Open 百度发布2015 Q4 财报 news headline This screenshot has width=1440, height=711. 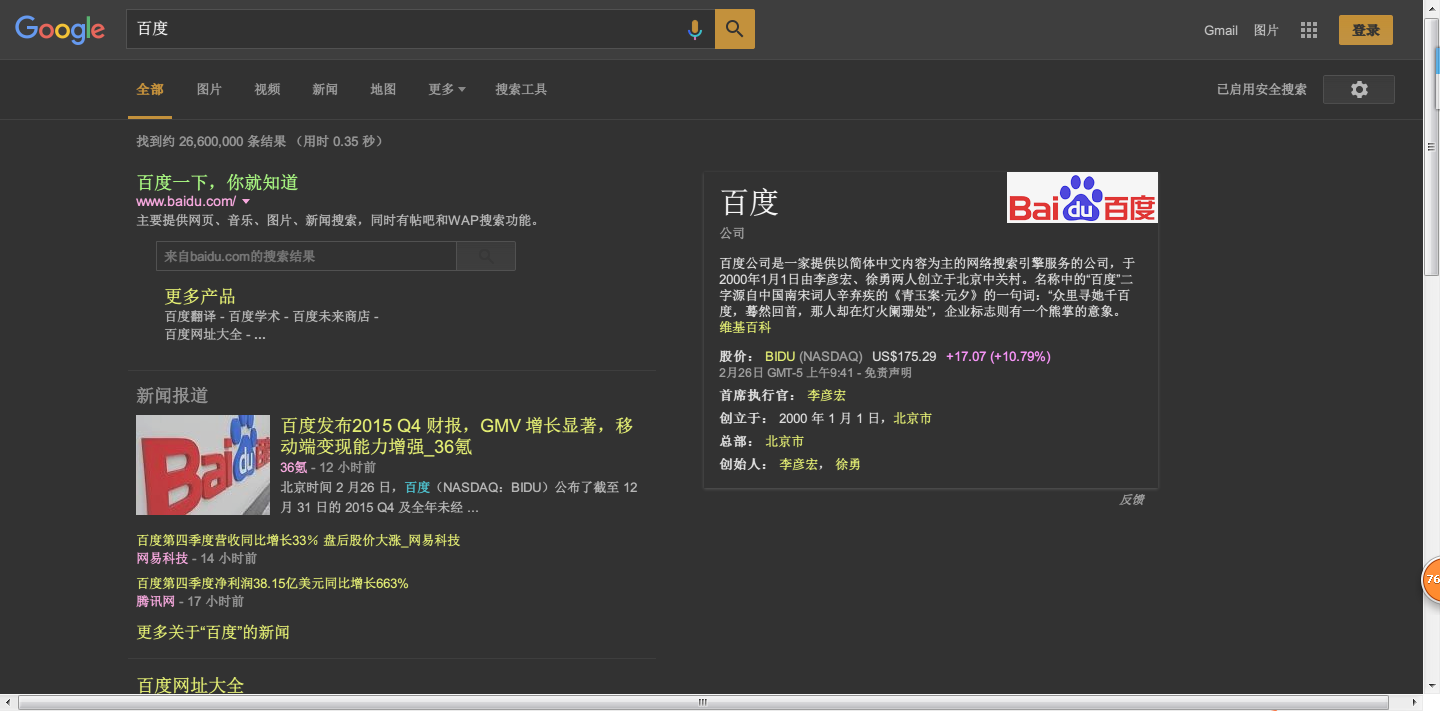click(x=457, y=436)
